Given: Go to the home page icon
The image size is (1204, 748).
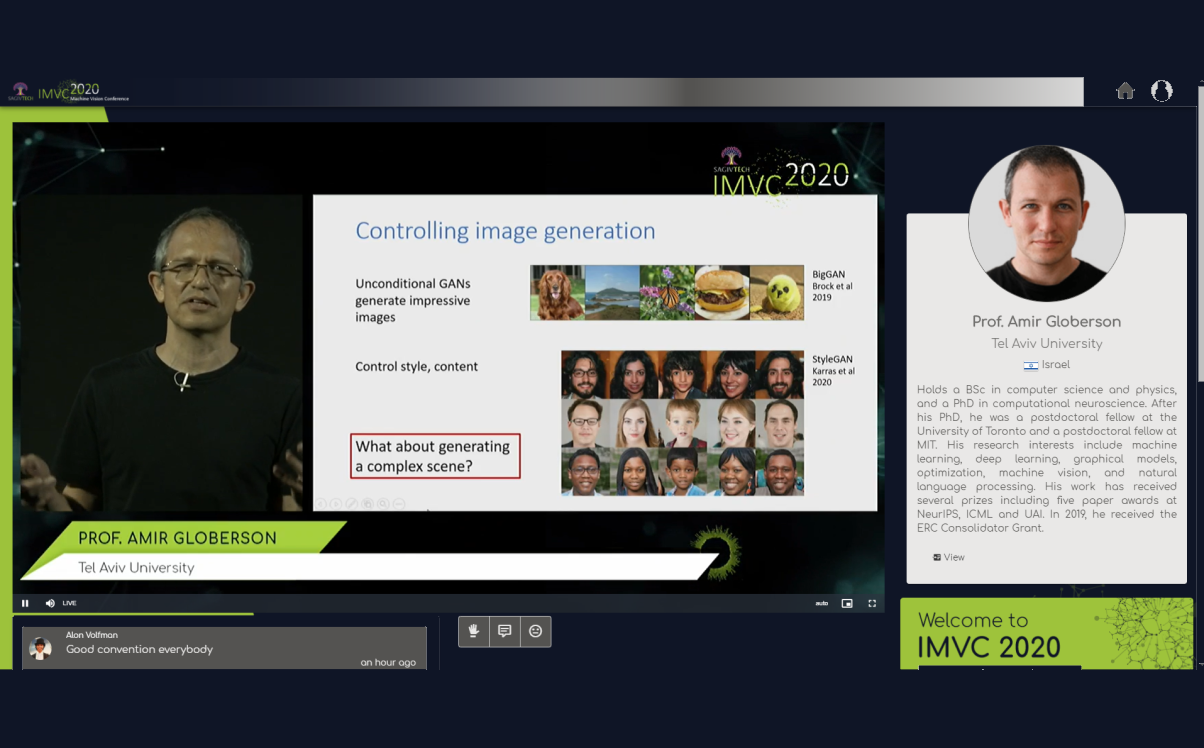Looking at the screenshot, I should tap(1125, 91).
